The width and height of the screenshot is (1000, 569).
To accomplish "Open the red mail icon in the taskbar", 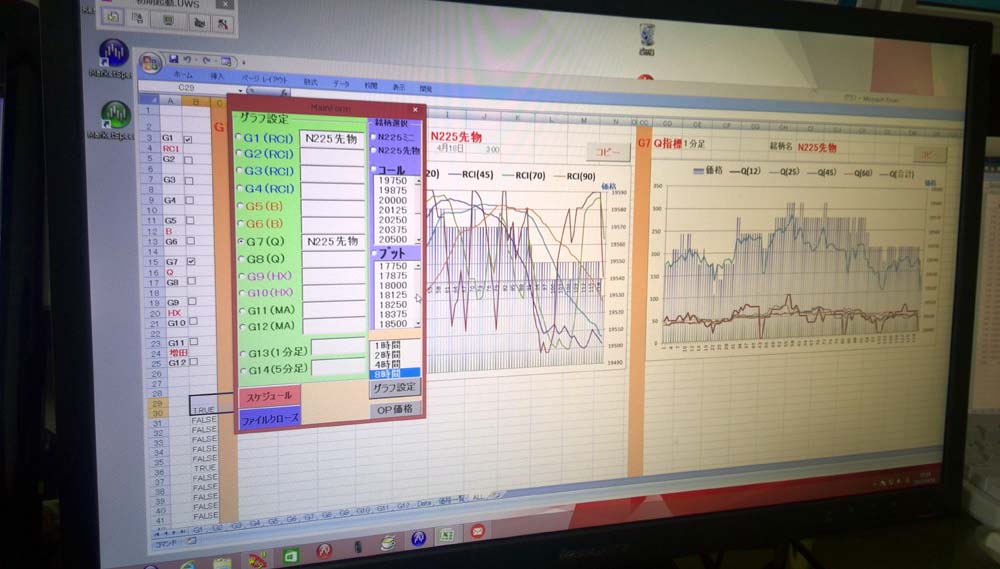I will (478, 531).
